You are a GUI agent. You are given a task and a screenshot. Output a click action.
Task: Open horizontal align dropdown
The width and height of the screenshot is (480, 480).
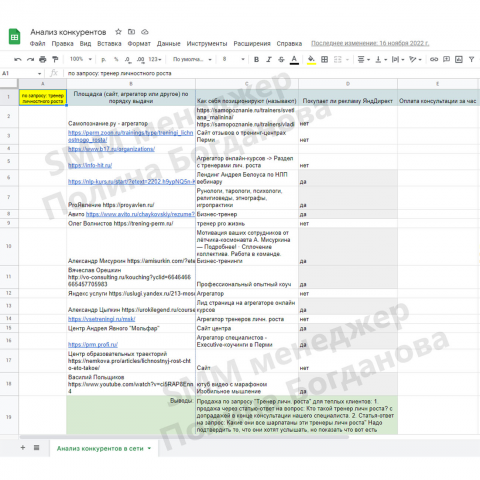click(364, 59)
